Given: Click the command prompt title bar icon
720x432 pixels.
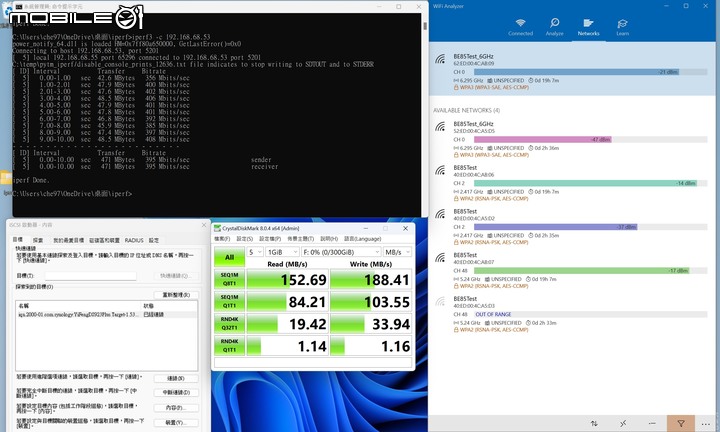Looking at the screenshot, I should (18, 6).
